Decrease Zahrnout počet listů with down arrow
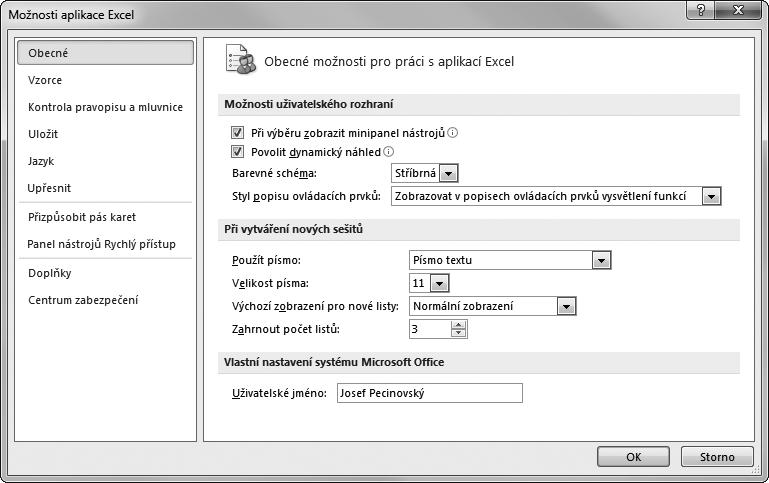Viewport: 769px width, 483px height. [x=459, y=333]
